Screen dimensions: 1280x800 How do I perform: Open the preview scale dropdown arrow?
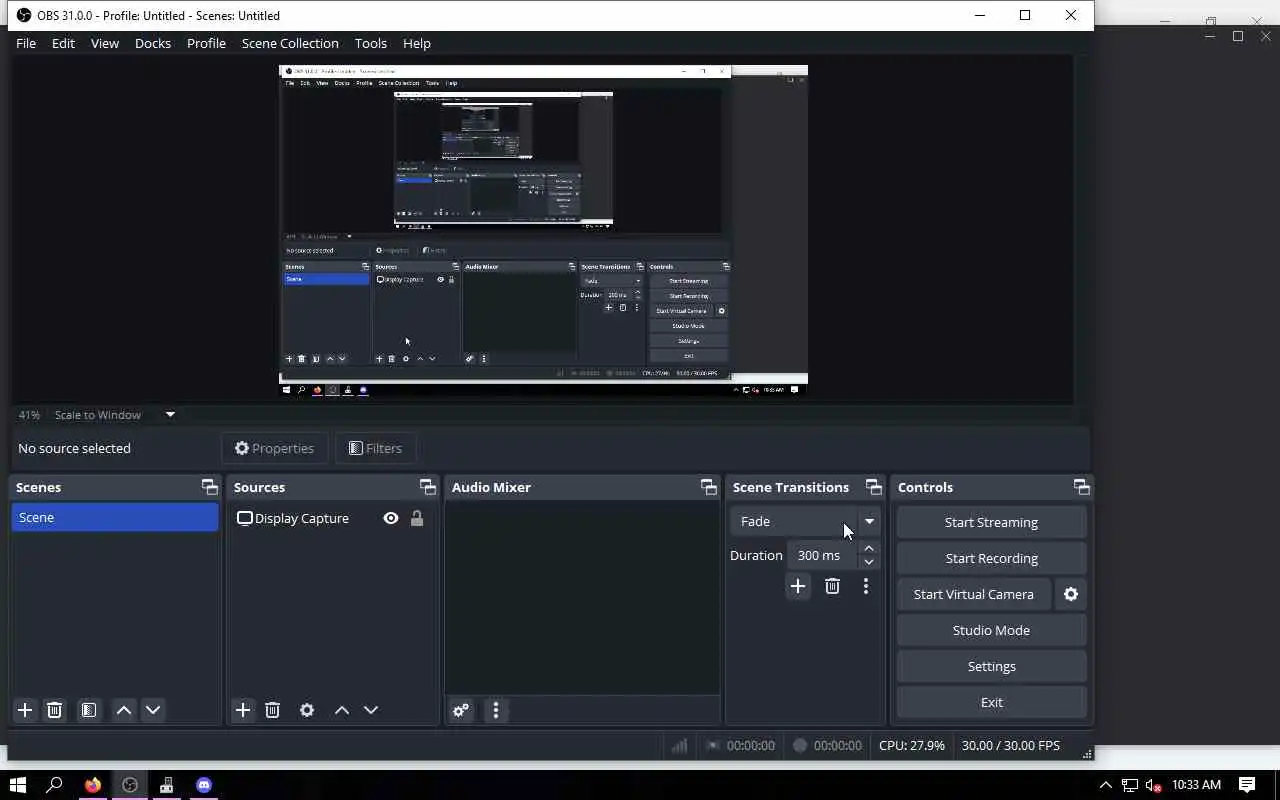(170, 414)
